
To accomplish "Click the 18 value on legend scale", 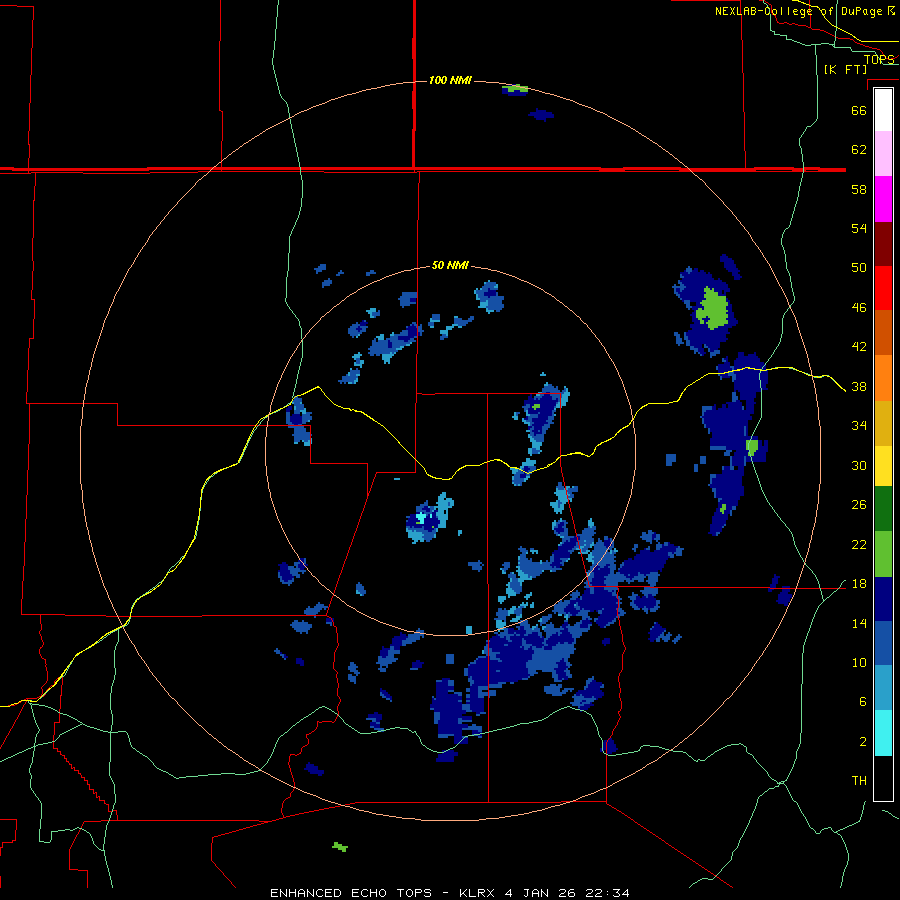I will 859,584.
